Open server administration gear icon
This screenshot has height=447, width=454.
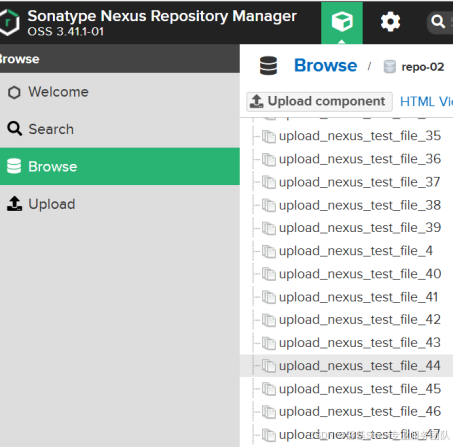[390, 22]
